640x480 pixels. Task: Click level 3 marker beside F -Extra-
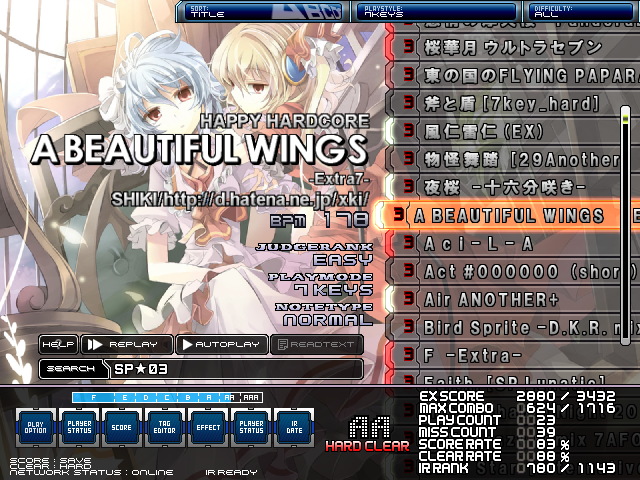(x=409, y=354)
